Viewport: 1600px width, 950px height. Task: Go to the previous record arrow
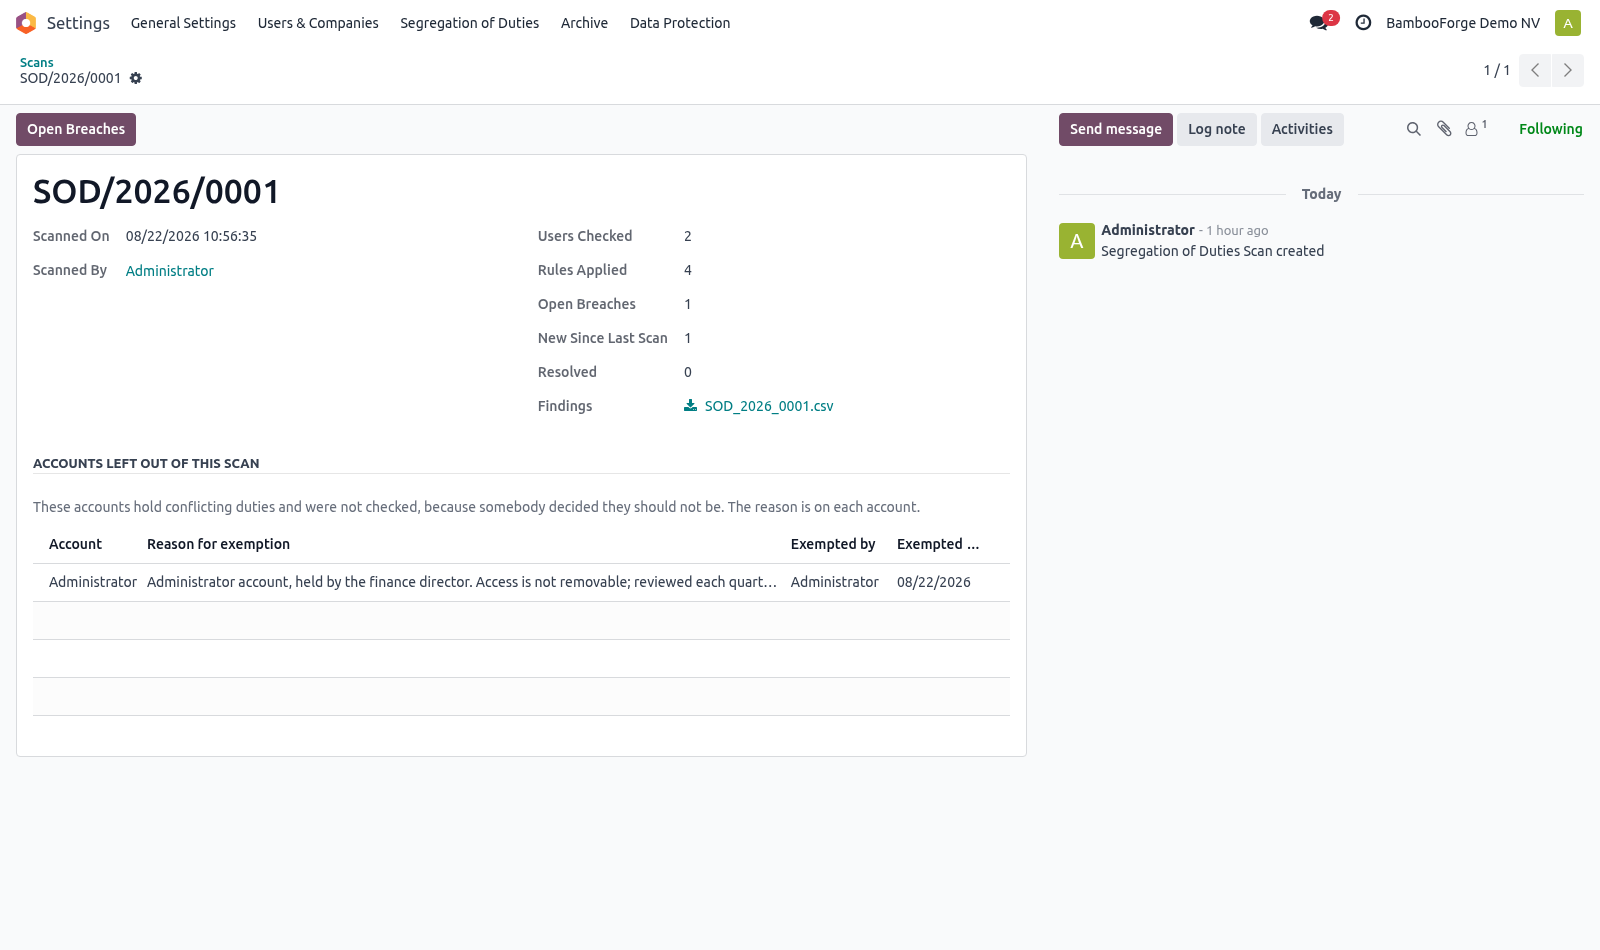(x=1535, y=70)
